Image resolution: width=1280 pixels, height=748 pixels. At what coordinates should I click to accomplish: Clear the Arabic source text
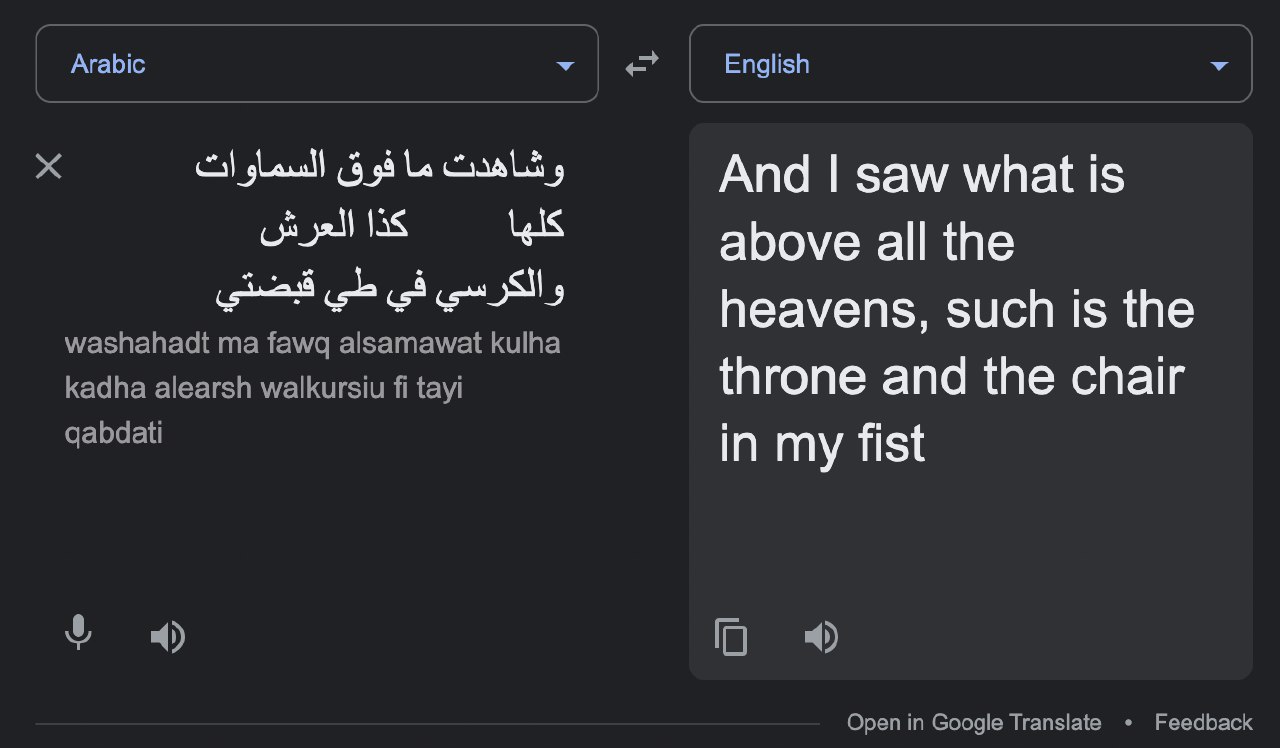point(48,166)
